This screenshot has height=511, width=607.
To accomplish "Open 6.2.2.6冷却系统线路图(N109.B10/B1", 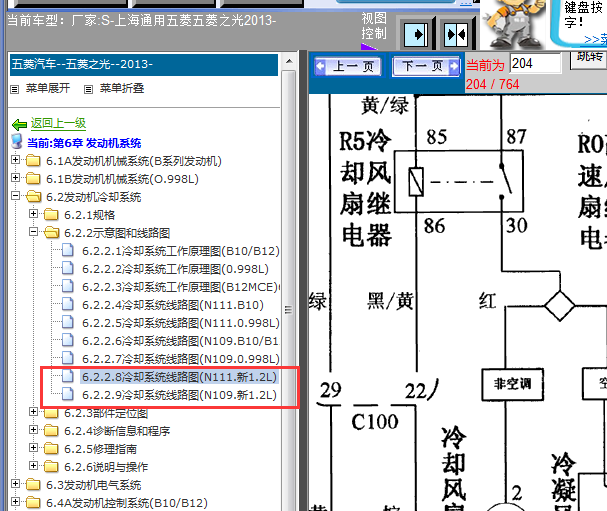I will click(x=180, y=341).
